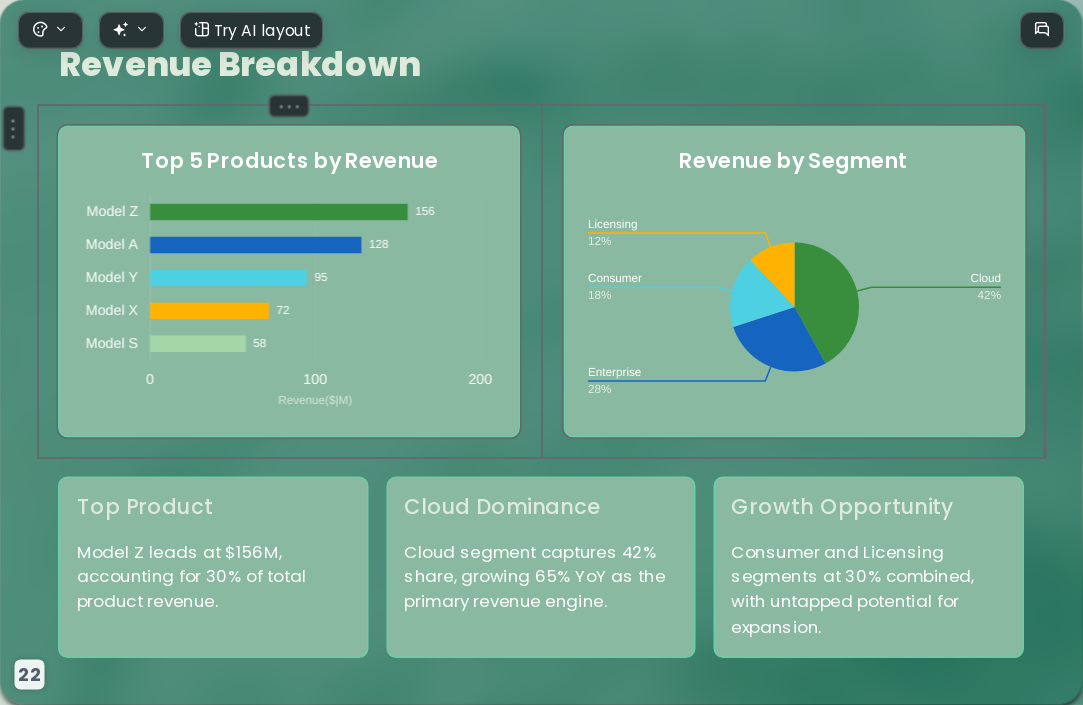Click the orange Model X bar
1083x705 pixels.
tap(209, 311)
